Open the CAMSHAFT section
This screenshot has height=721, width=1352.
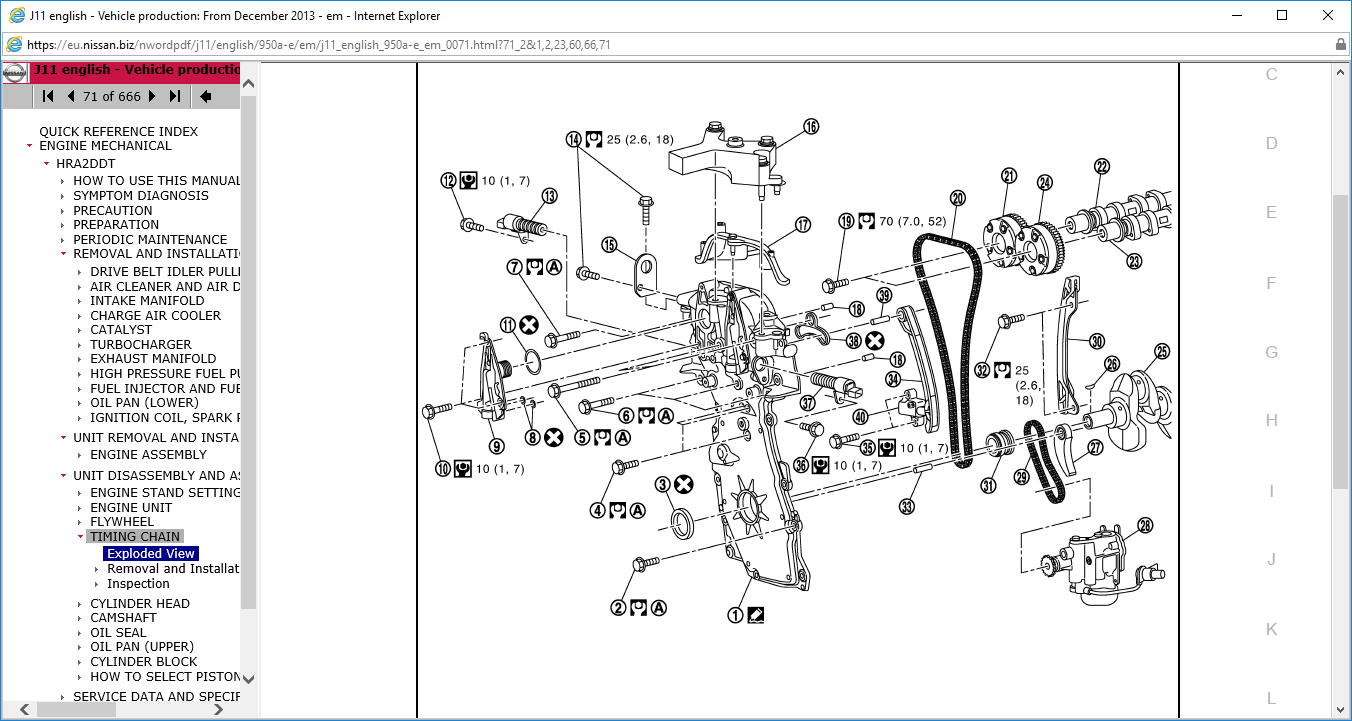(x=124, y=618)
